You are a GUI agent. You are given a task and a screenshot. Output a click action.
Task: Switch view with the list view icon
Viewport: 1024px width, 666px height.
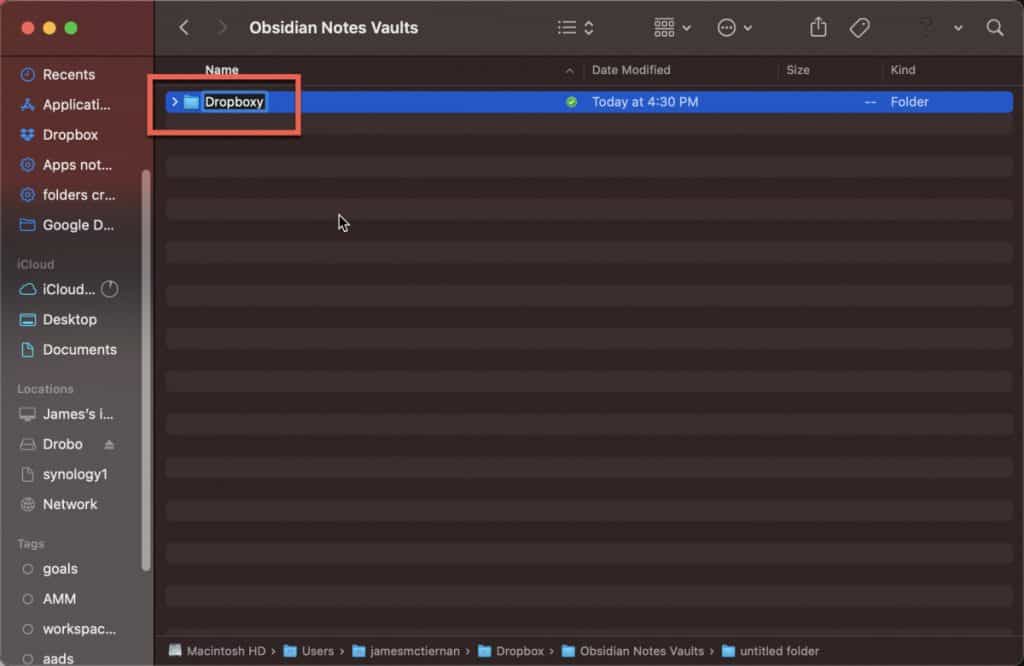tap(575, 28)
